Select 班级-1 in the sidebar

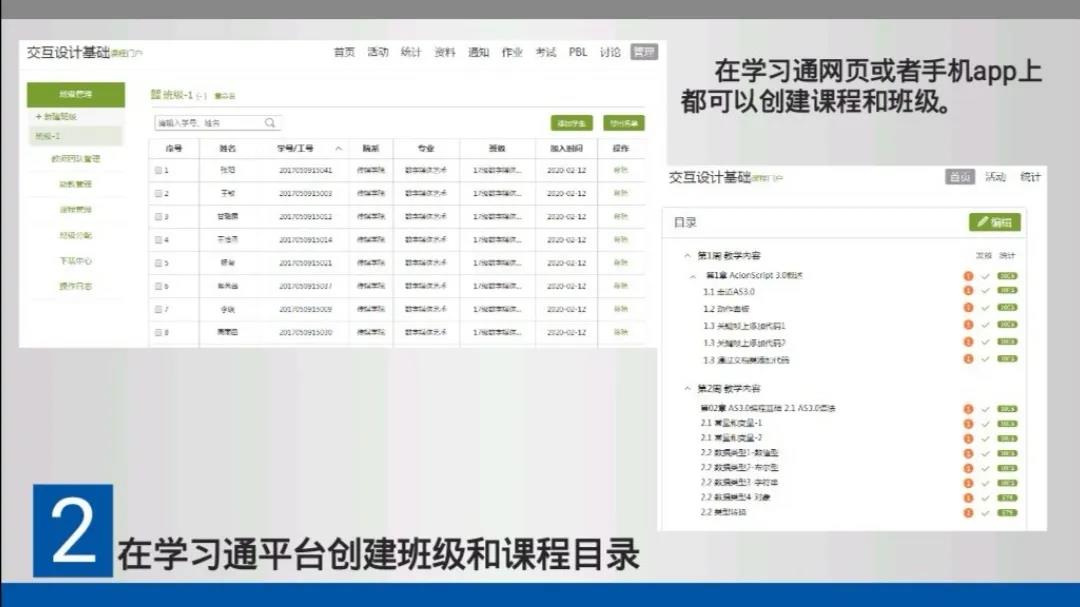[x=76, y=136]
